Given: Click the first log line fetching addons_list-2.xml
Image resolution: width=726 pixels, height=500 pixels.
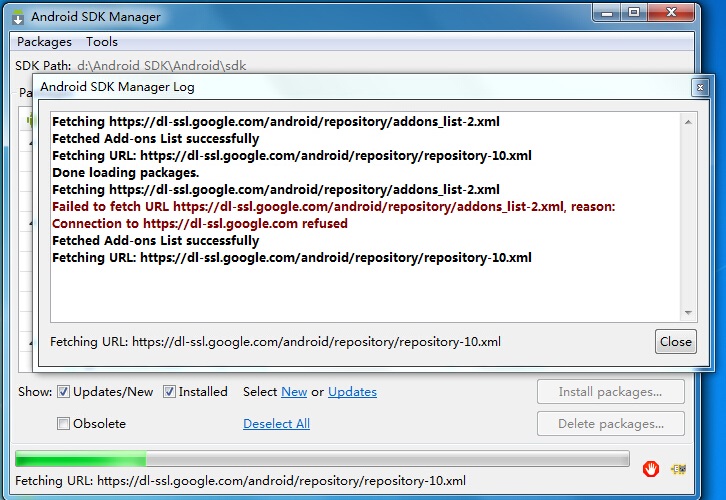Looking at the screenshot, I should (x=276, y=122).
